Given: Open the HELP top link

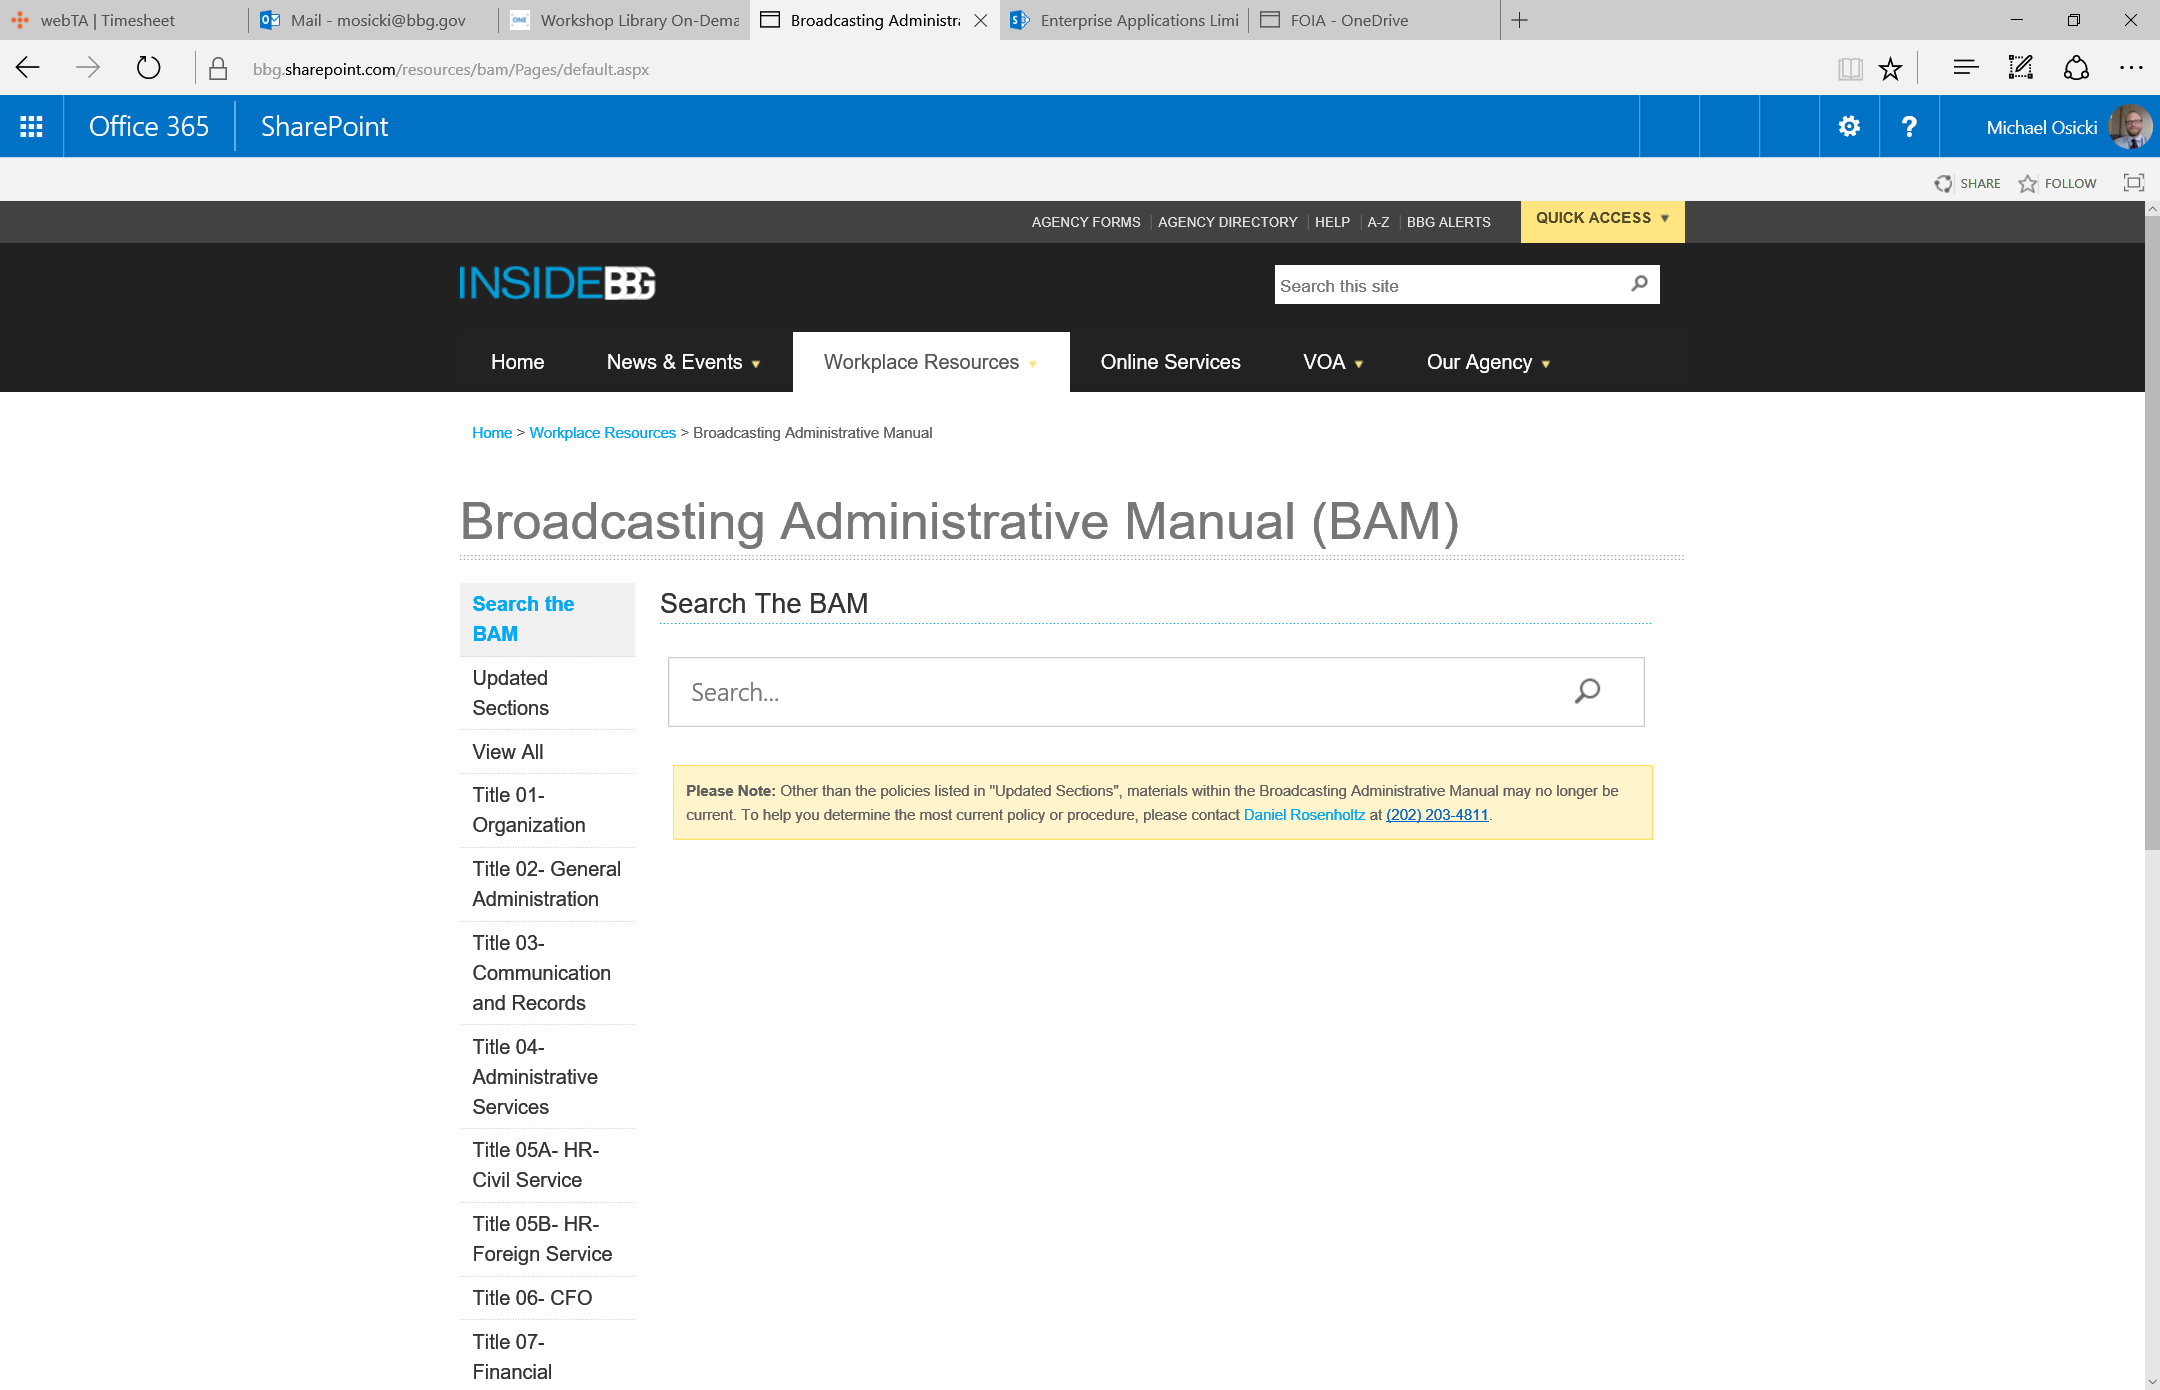Looking at the screenshot, I should [1332, 222].
